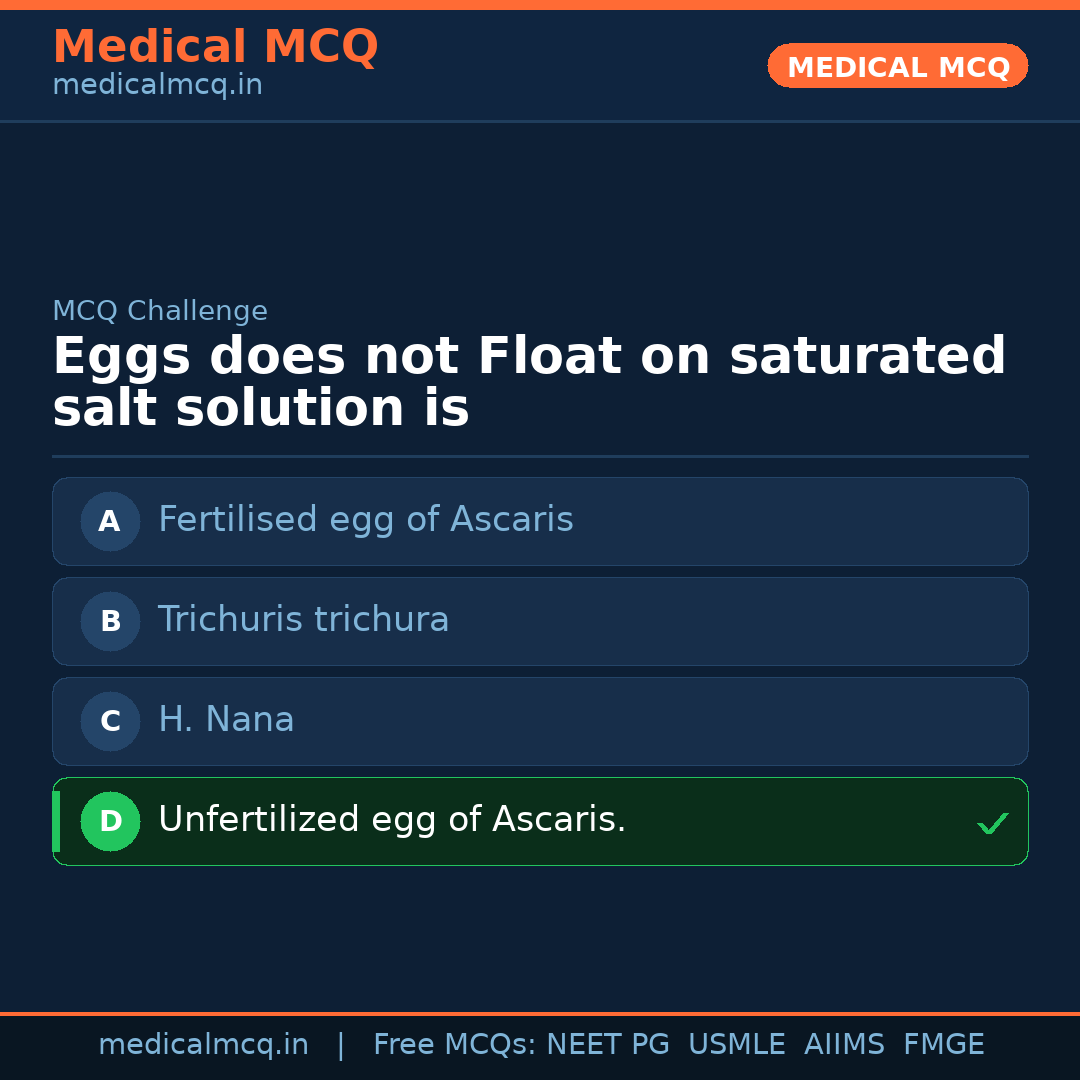Screen dimensions: 1080x1080
Task: Click medicalmcq.in in the footer
Action: point(203,1044)
